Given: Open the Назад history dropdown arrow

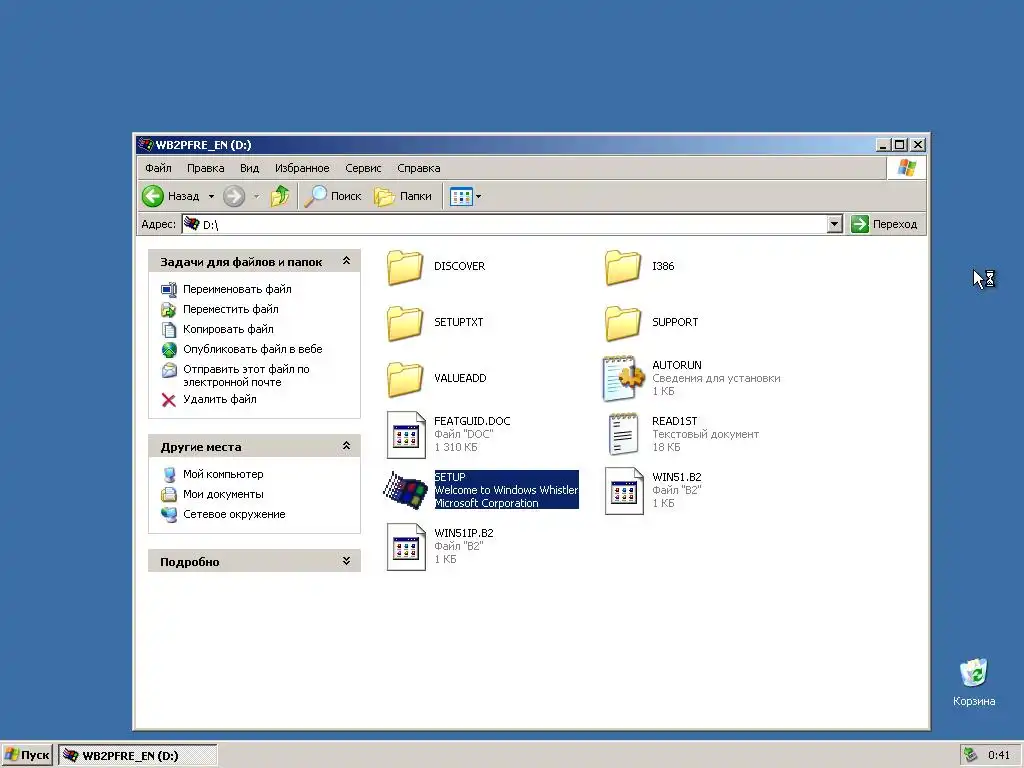Looking at the screenshot, I should click(x=211, y=197).
